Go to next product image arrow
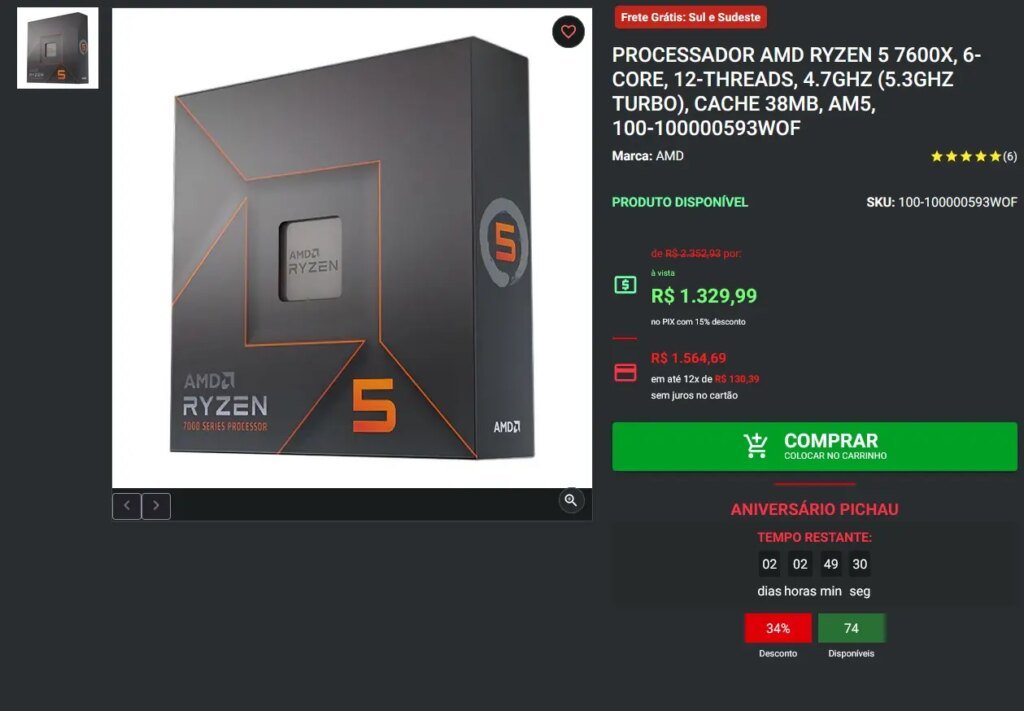Viewport: 1024px width, 711px height. coord(156,506)
